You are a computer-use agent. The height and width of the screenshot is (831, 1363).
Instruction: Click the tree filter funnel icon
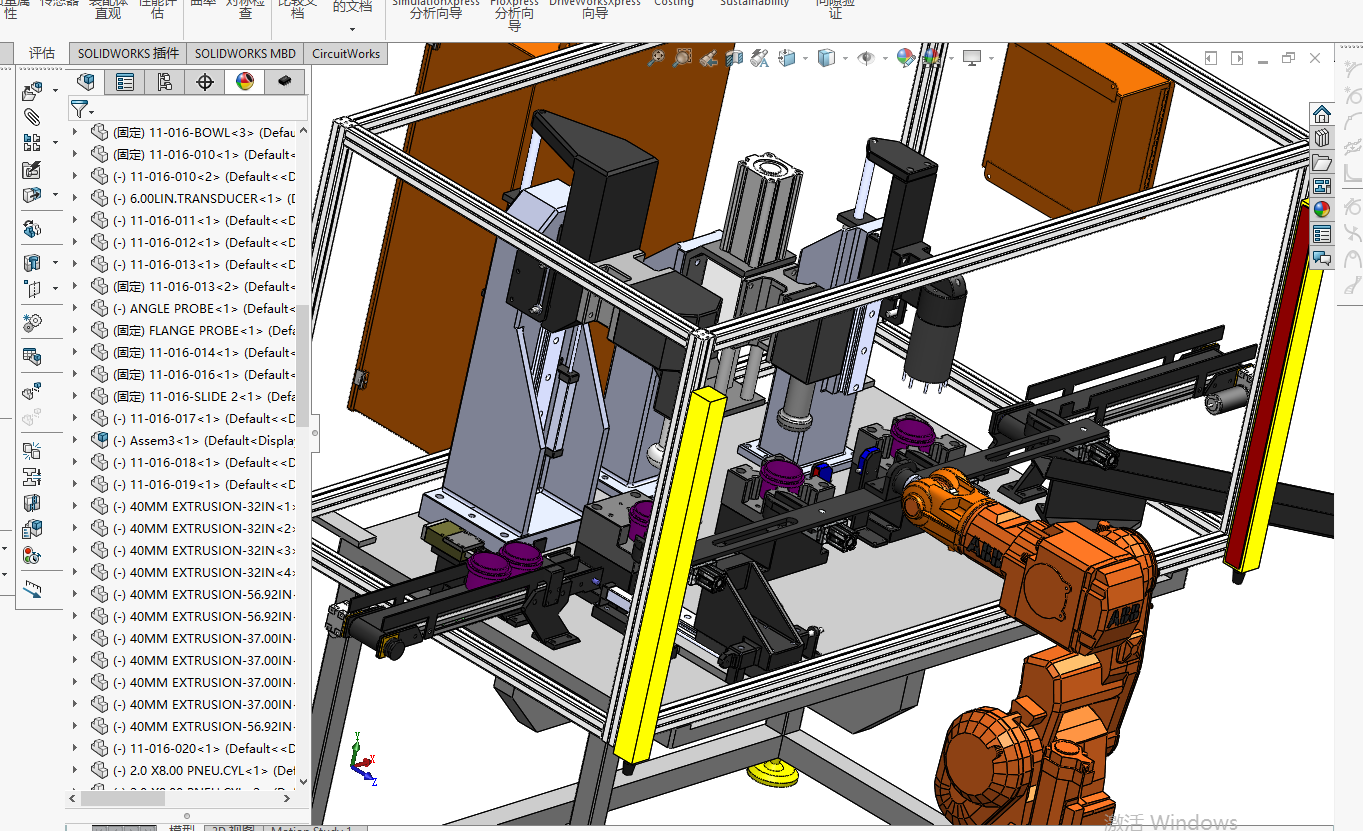80,109
